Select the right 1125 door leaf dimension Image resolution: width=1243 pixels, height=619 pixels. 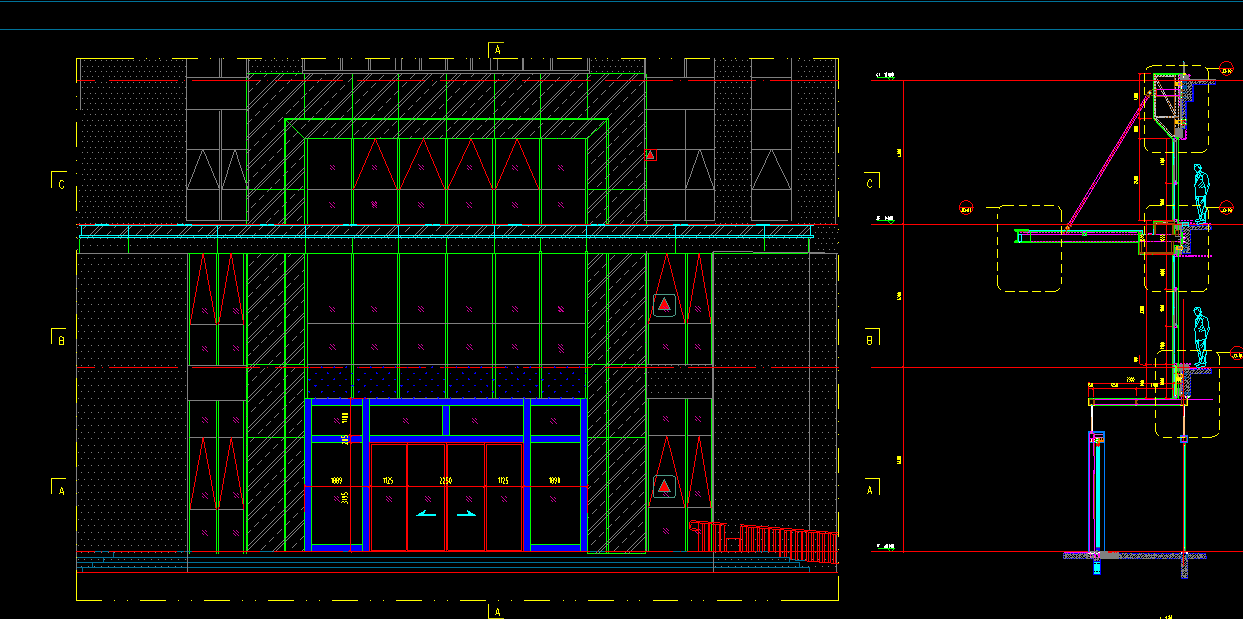(x=503, y=481)
